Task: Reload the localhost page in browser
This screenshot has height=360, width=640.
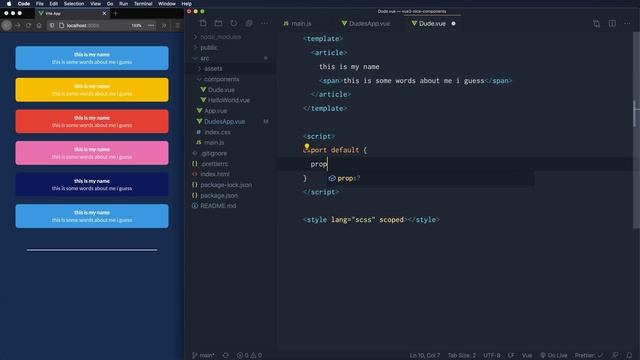Action: (28, 25)
